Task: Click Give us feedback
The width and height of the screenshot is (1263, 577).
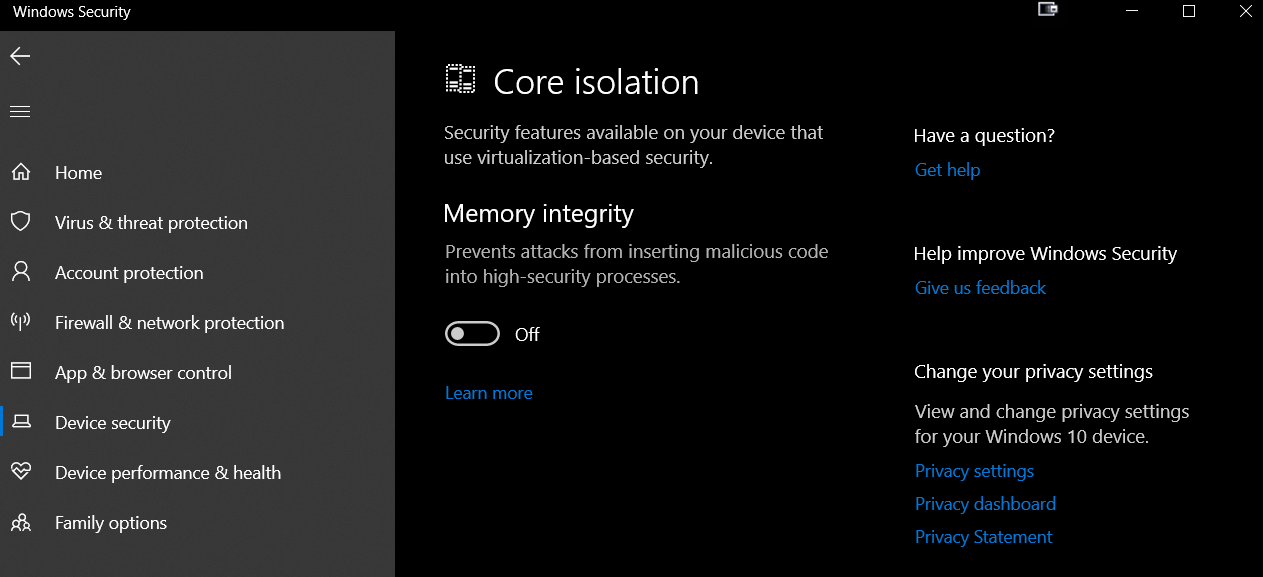Action: click(x=979, y=287)
